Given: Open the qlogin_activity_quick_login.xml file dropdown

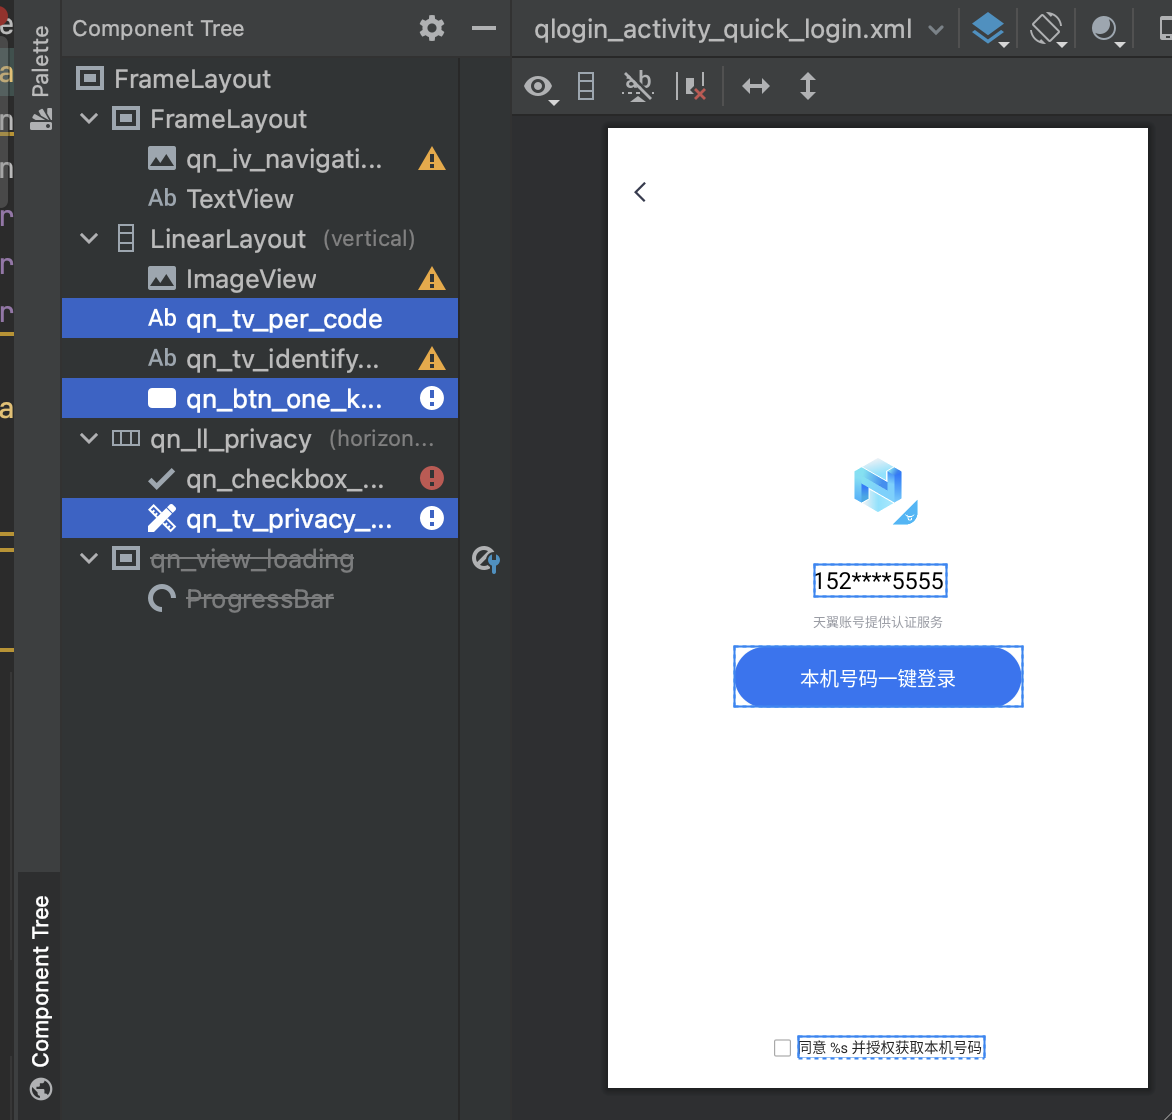Looking at the screenshot, I should coord(937,29).
